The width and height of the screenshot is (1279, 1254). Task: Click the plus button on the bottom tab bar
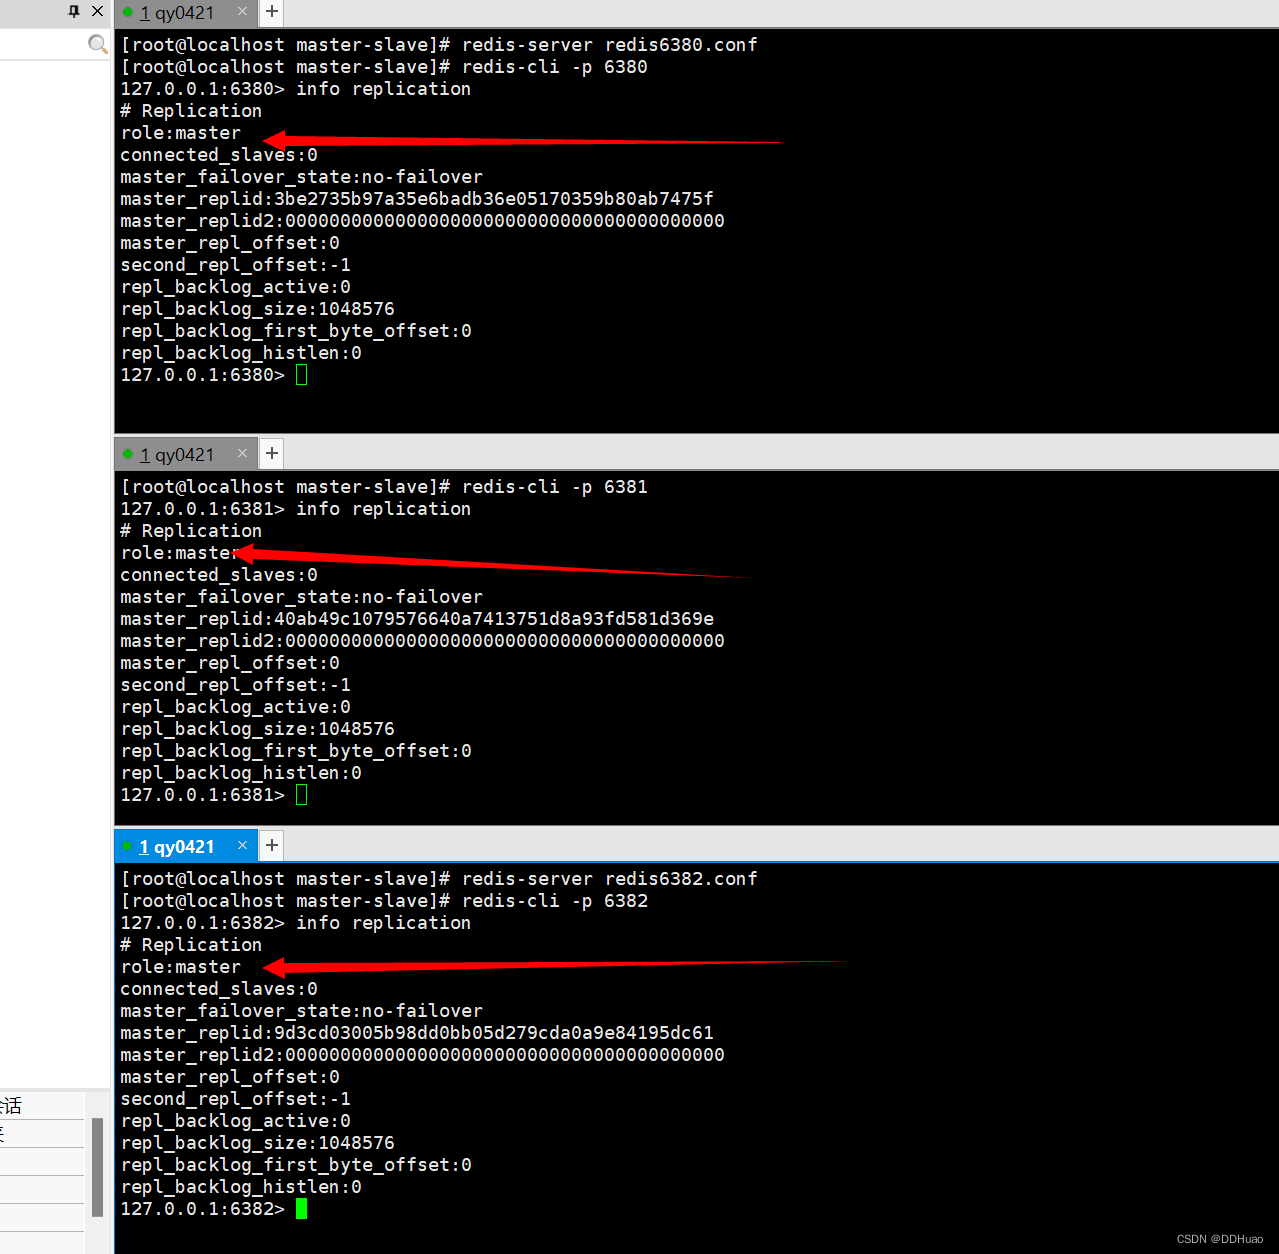[271, 844]
